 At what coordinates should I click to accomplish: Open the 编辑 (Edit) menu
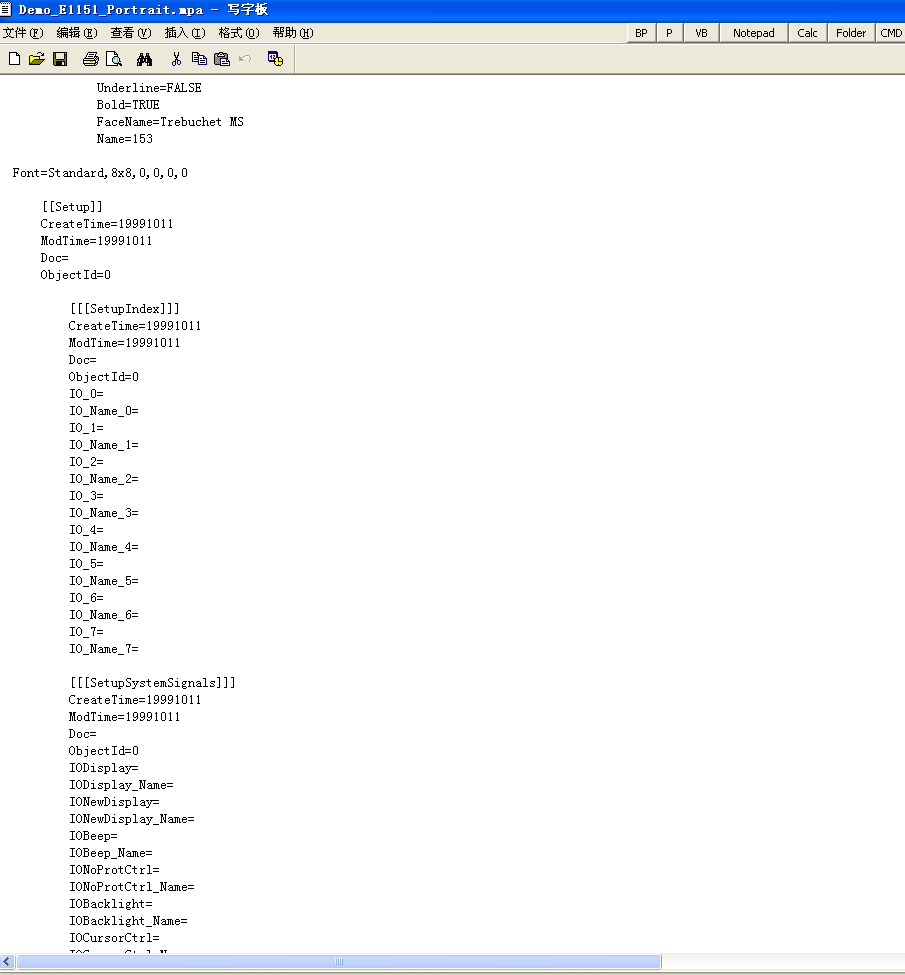coord(76,33)
